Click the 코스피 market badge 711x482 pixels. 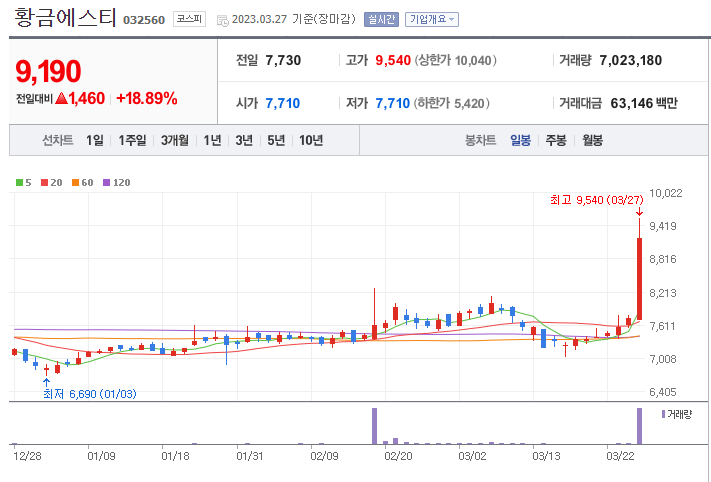pos(189,19)
